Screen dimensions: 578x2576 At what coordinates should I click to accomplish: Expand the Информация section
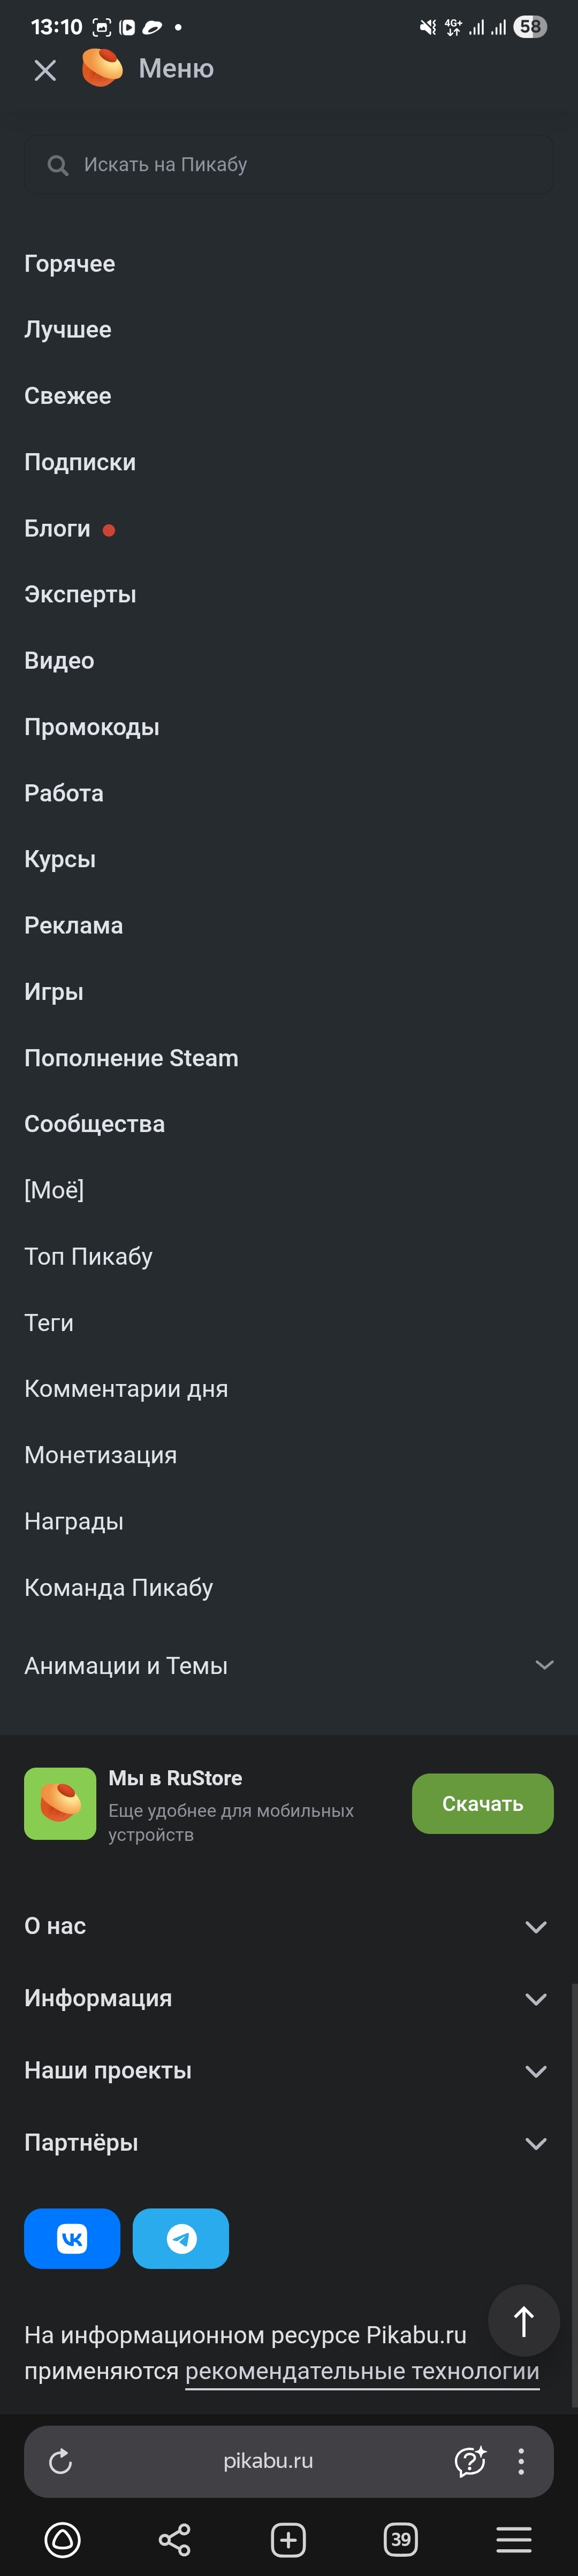[536, 1998]
